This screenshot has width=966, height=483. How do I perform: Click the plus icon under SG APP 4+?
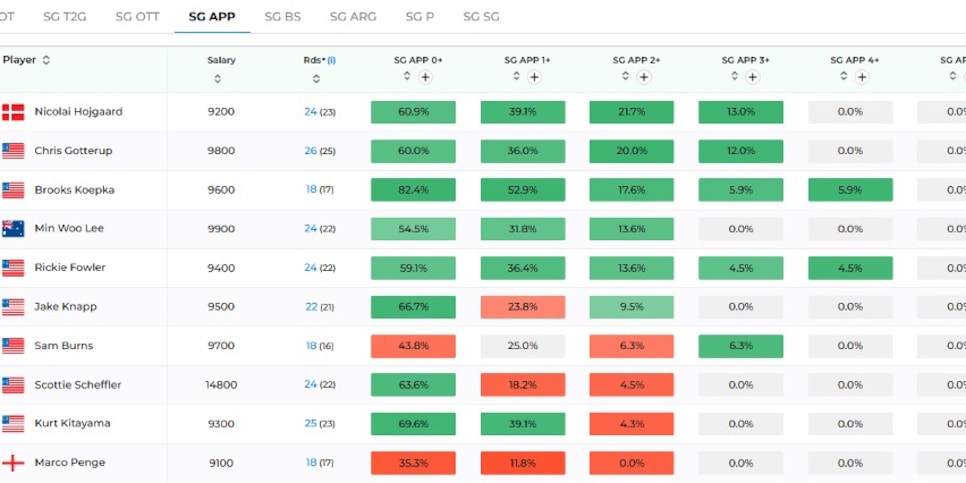click(862, 77)
